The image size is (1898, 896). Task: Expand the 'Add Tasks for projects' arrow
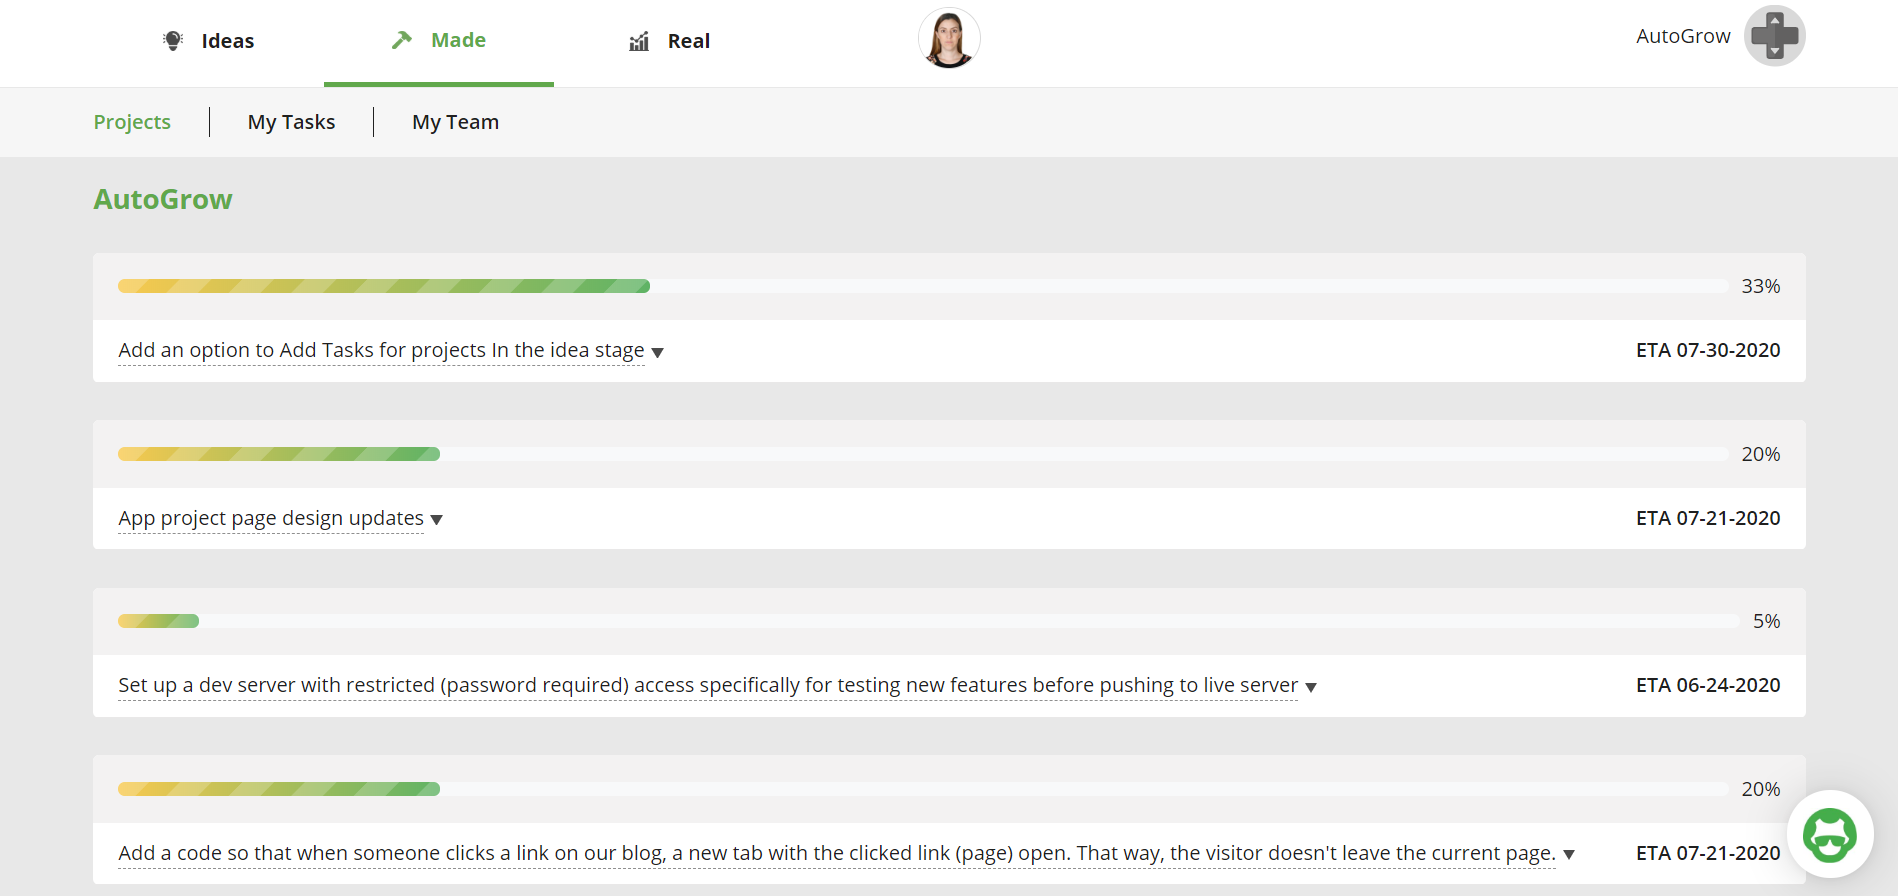point(657,352)
